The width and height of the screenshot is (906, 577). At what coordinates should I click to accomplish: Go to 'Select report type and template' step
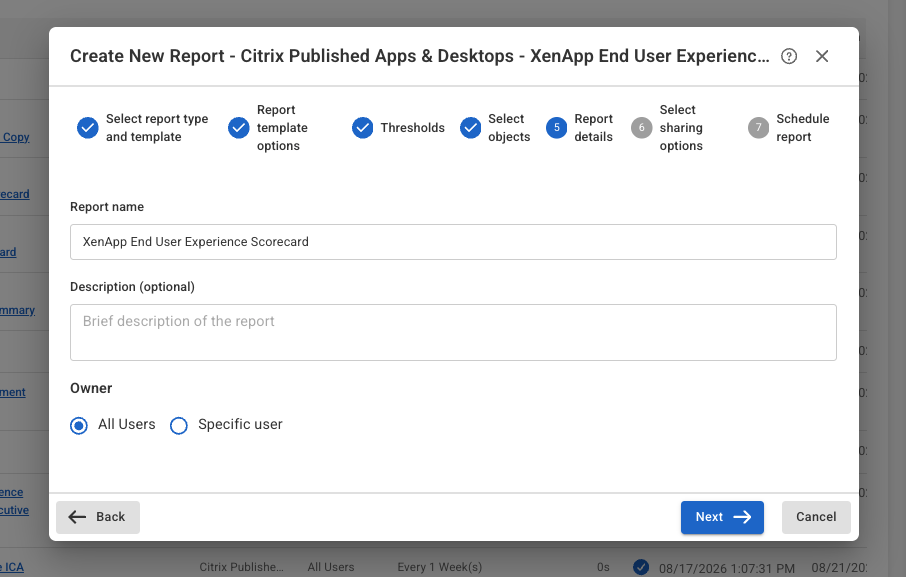point(143,128)
